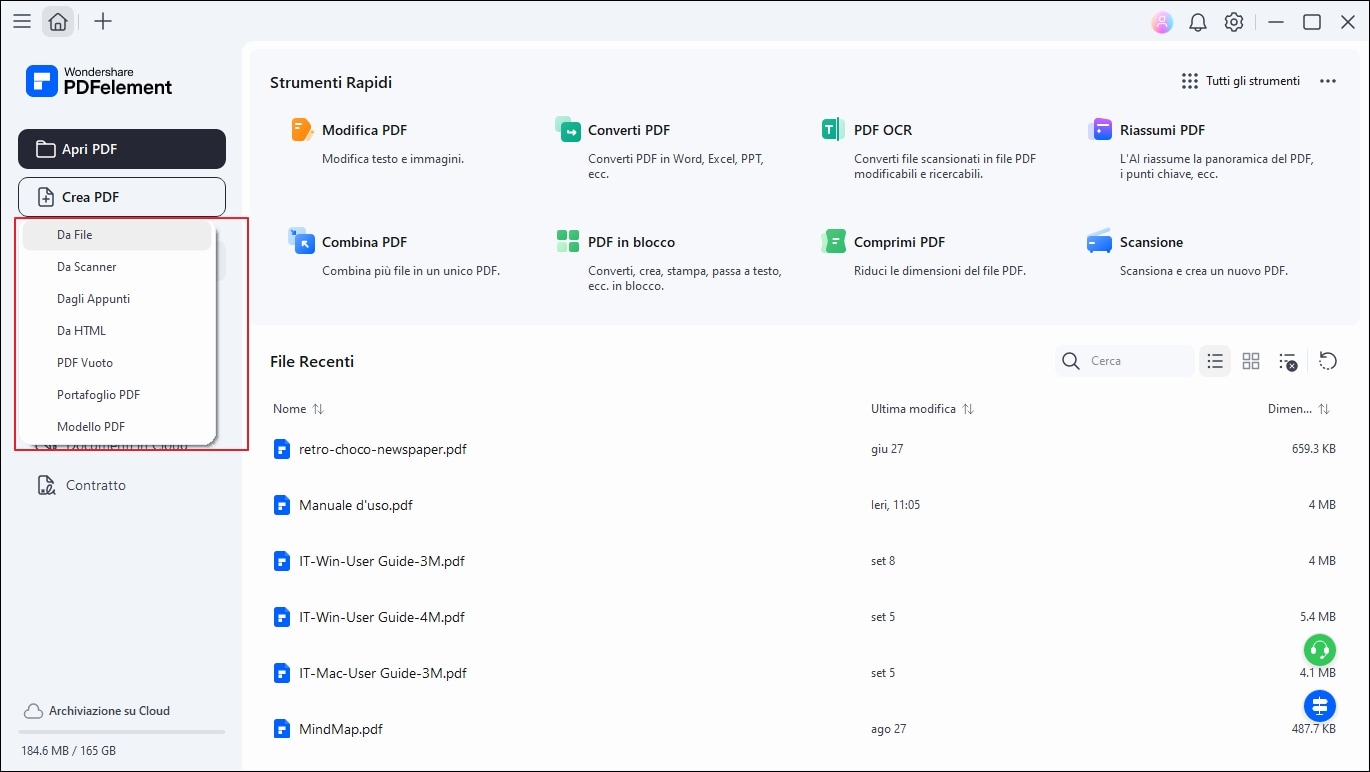This screenshot has width=1370, height=772.
Task: Switch to list view of recent files
Action: pos(1215,361)
